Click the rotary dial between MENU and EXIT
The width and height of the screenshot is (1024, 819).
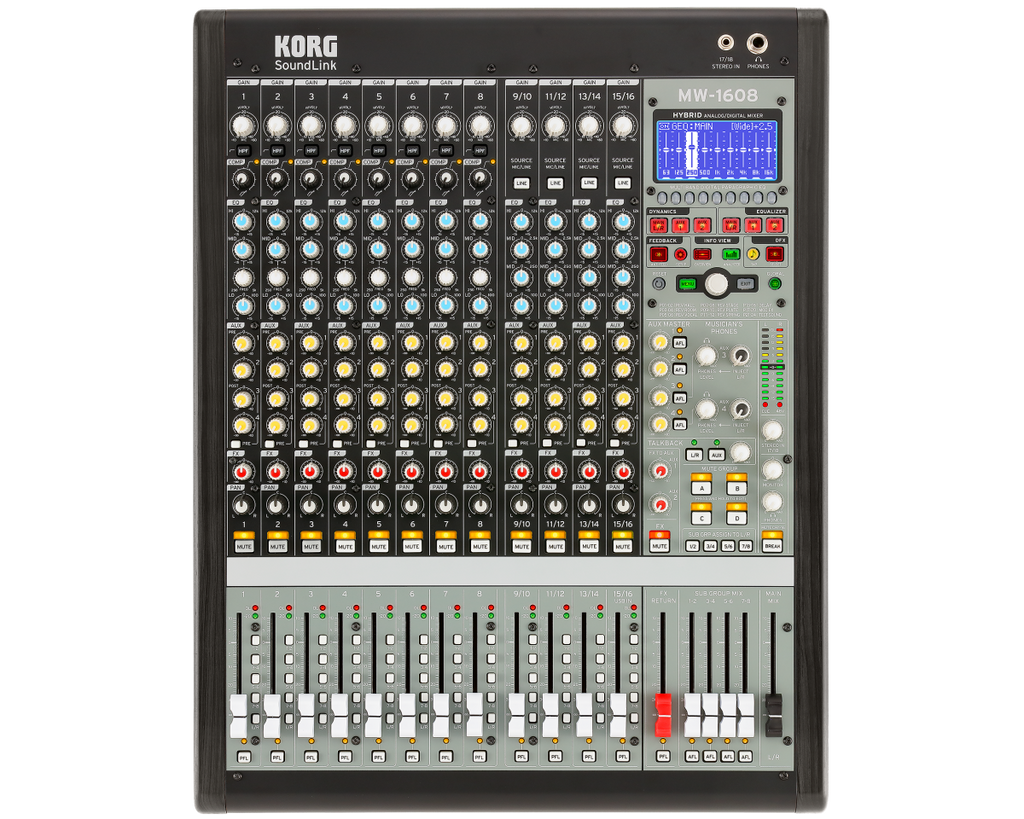[716, 283]
